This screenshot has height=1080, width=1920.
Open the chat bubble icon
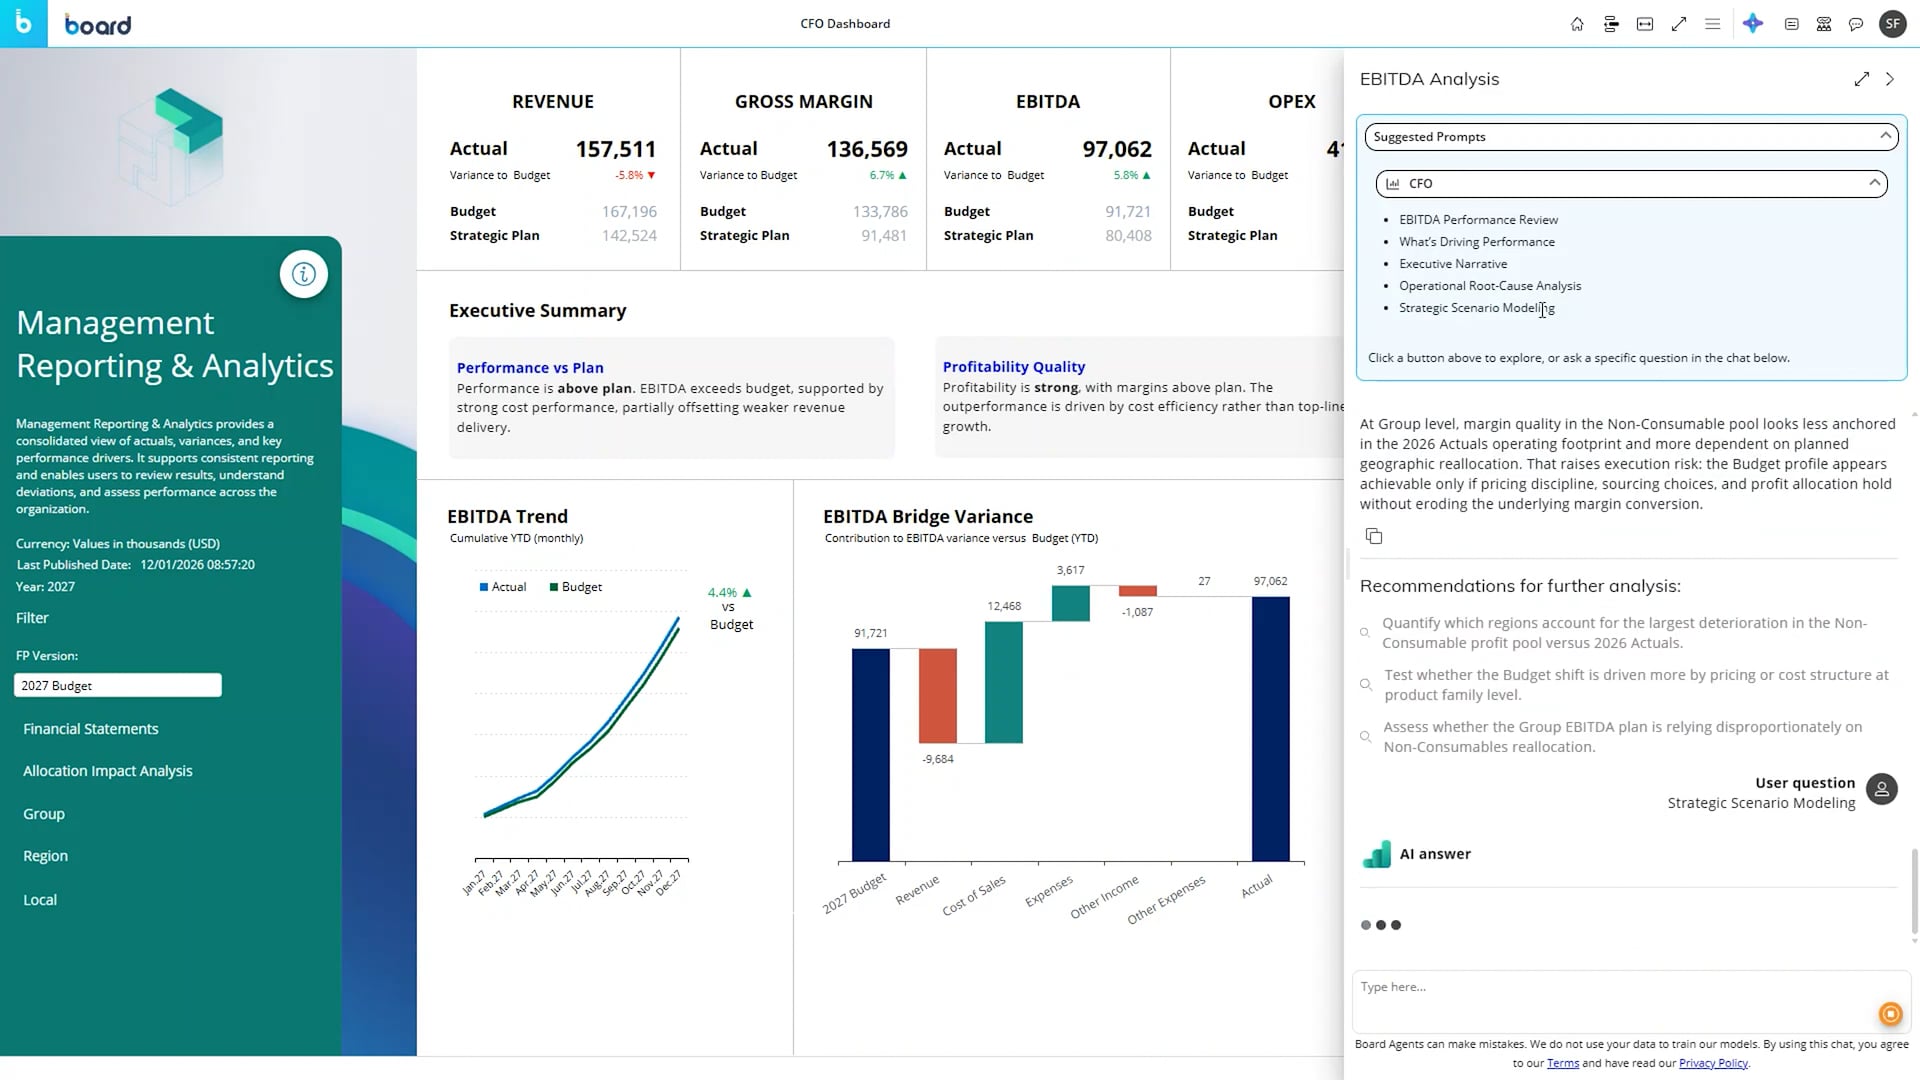1856,24
